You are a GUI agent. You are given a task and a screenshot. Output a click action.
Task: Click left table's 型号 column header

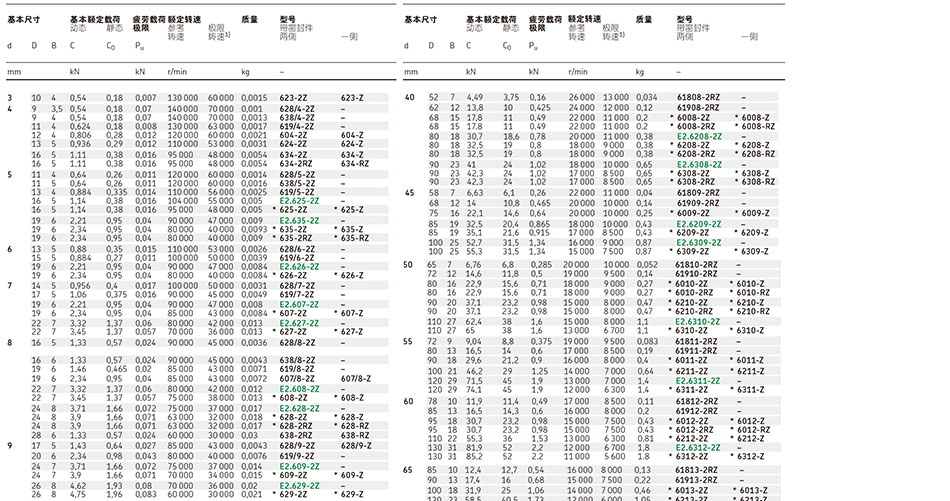click(x=289, y=19)
